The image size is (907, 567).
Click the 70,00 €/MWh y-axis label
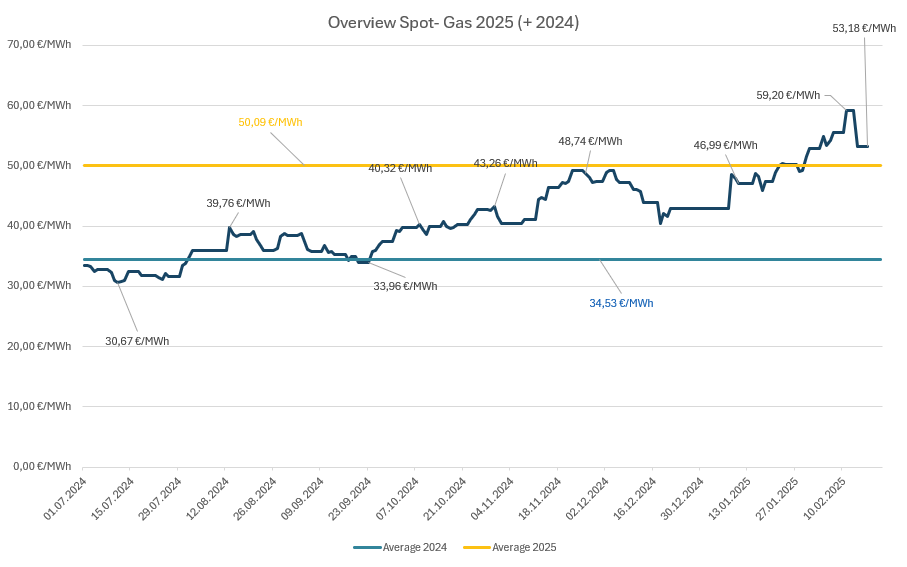(38, 44)
